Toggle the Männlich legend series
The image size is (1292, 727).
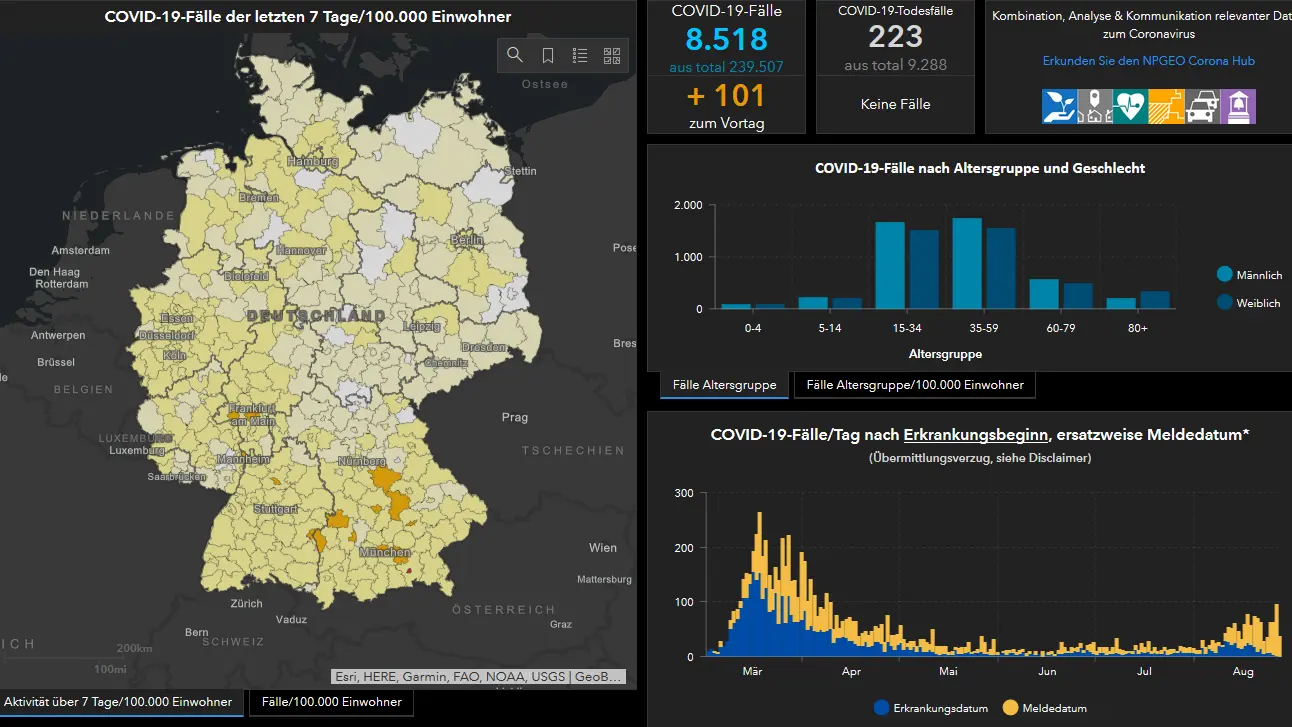pyautogui.click(x=1248, y=274)
